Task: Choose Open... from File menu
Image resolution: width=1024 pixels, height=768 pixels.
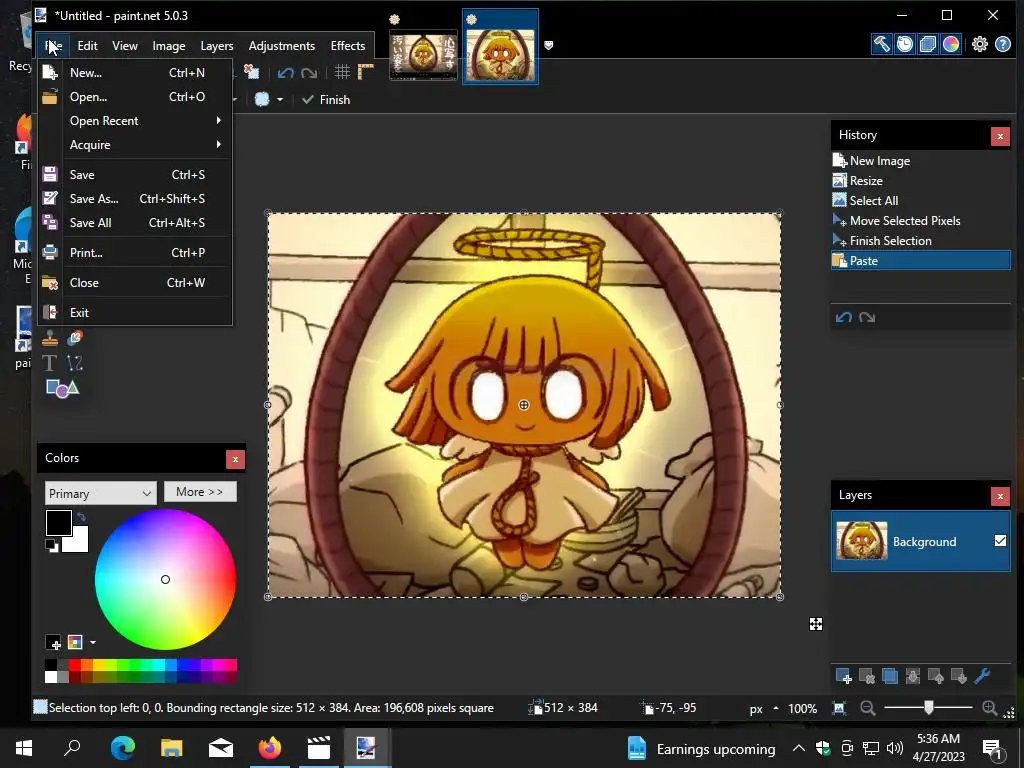Action: tap(135, 97)
